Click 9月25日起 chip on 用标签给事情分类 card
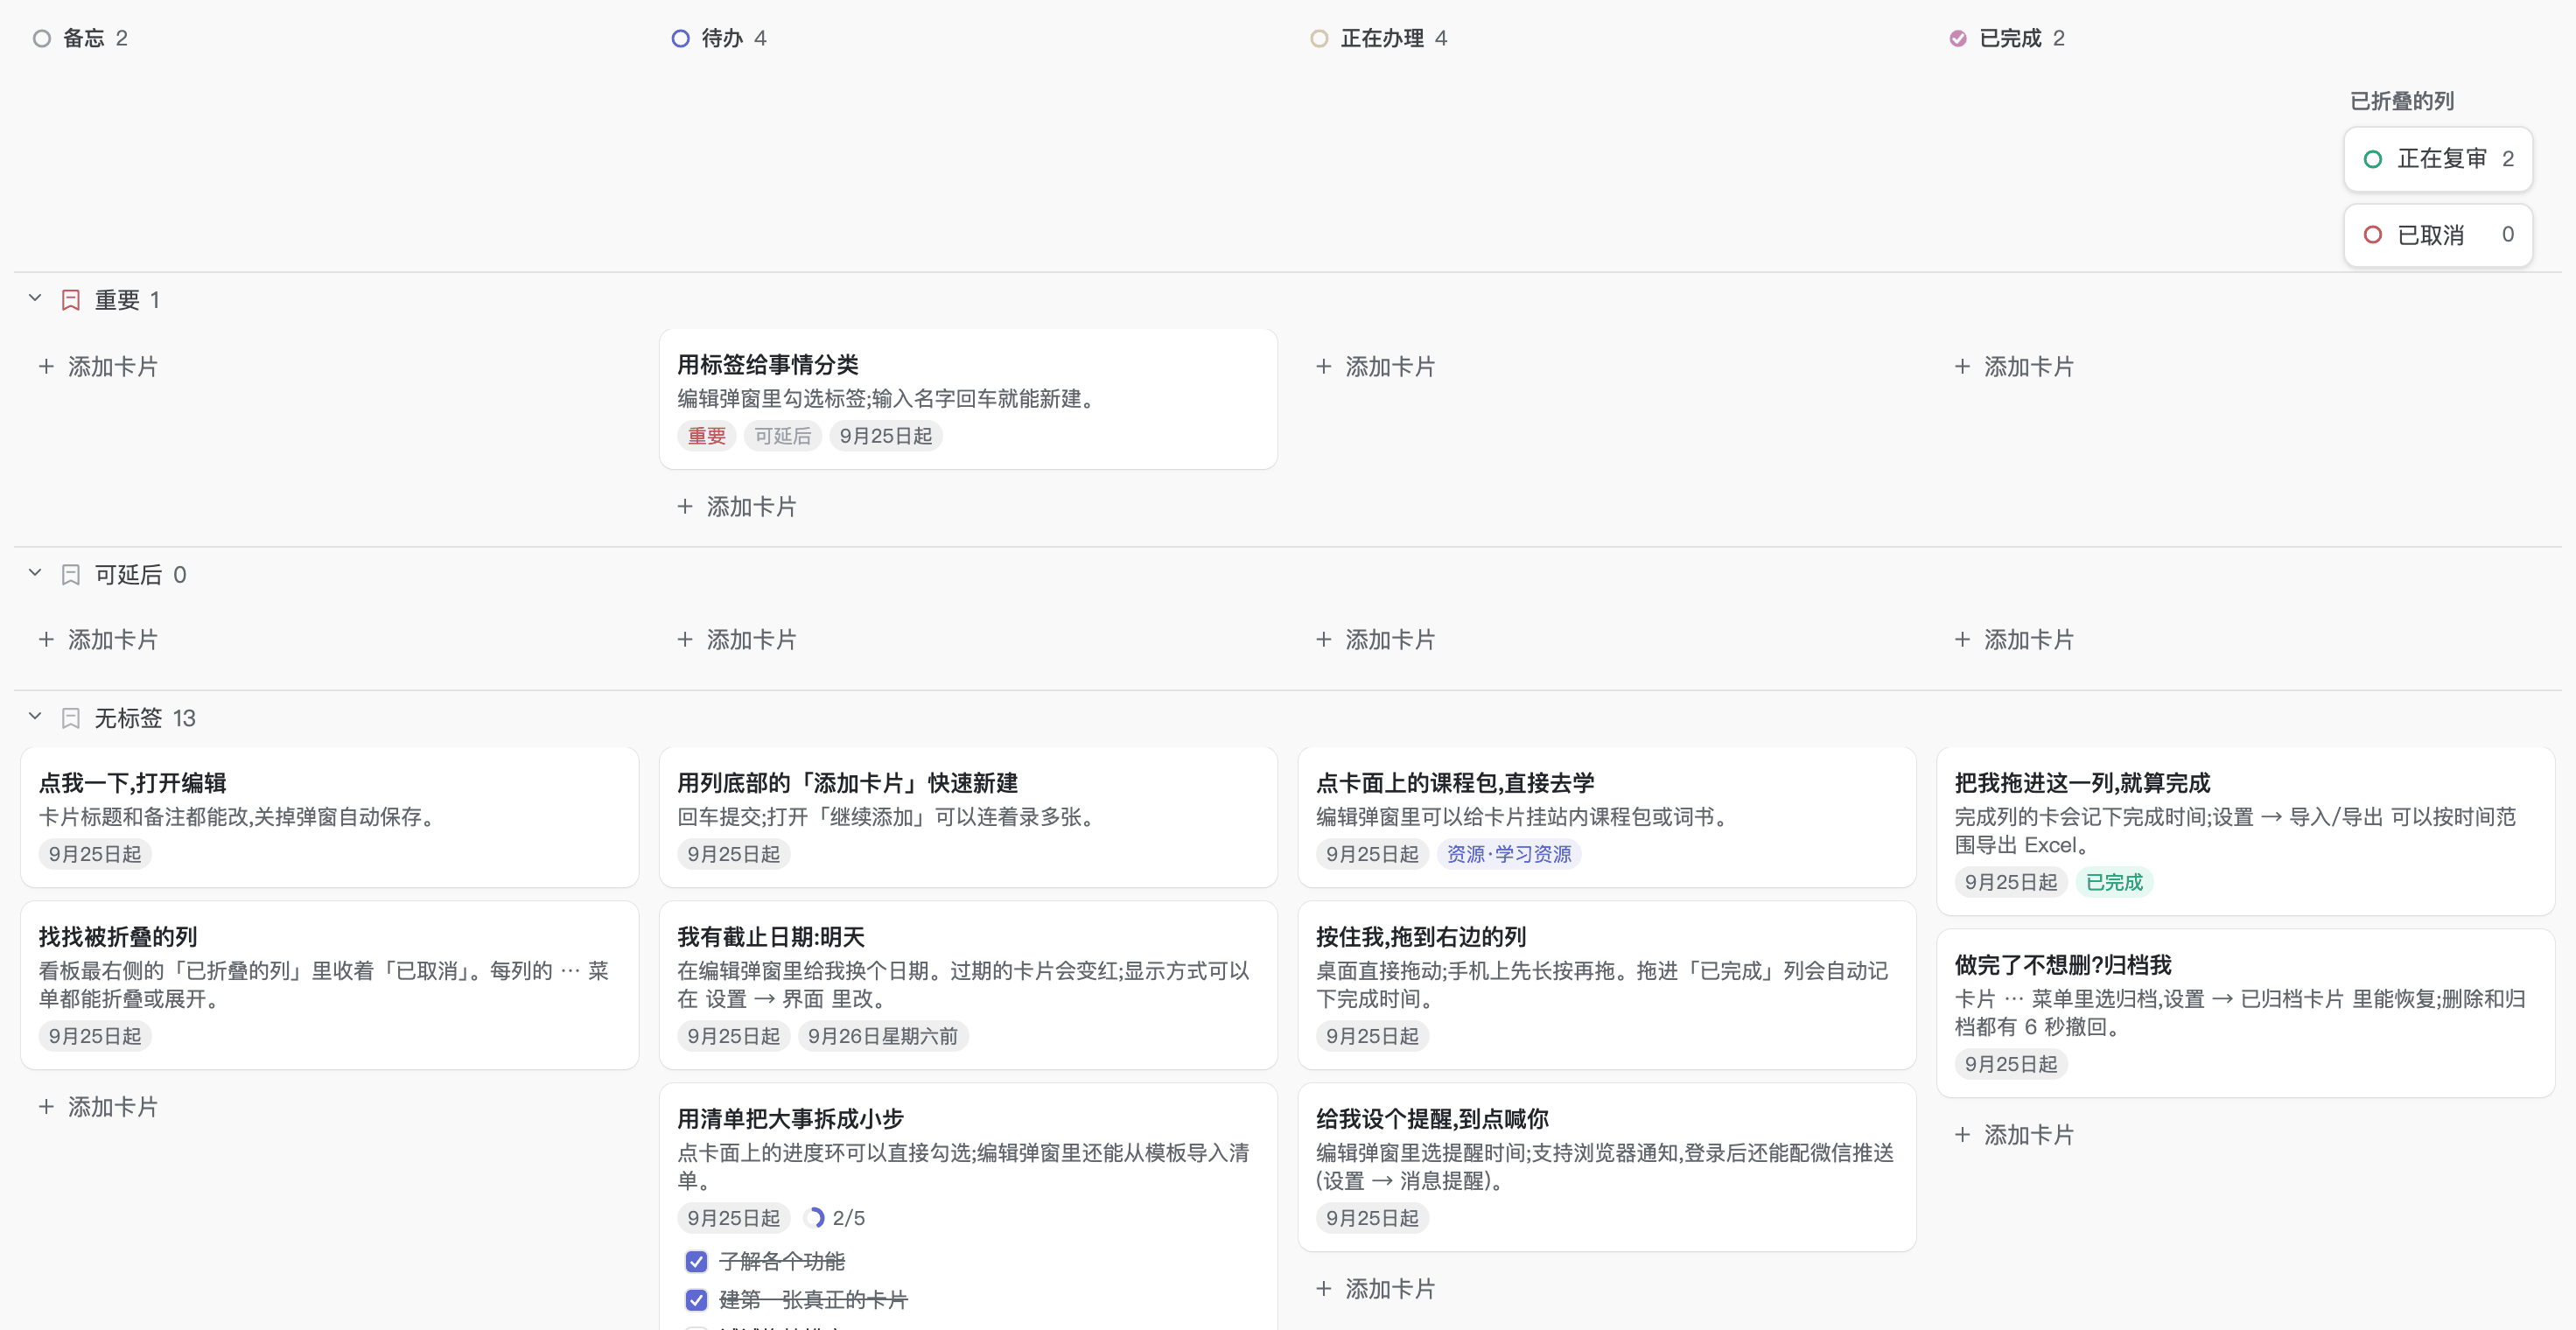The width and height of the screenshot is (2576, 1330). (885, 436)
